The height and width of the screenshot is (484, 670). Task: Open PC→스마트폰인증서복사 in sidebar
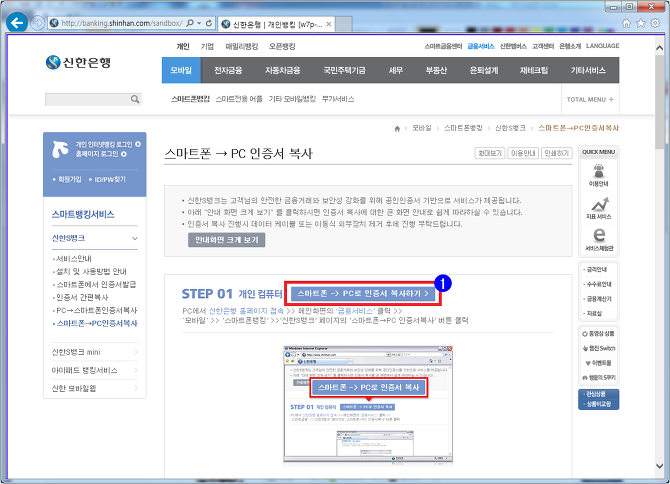(97, 310)
